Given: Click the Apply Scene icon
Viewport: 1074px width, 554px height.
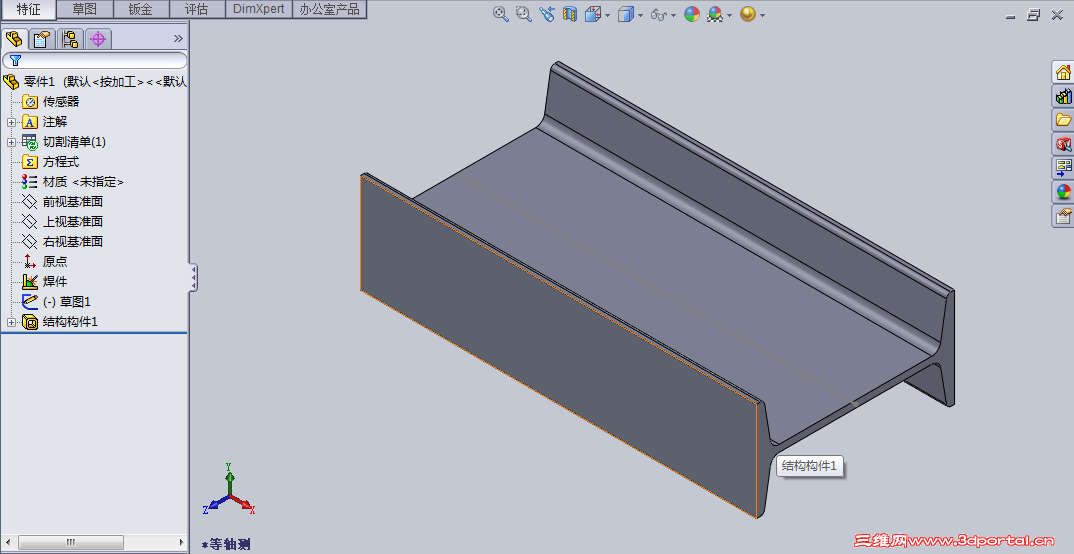Looking at the screenshot, I should click(x=715, y=14).
